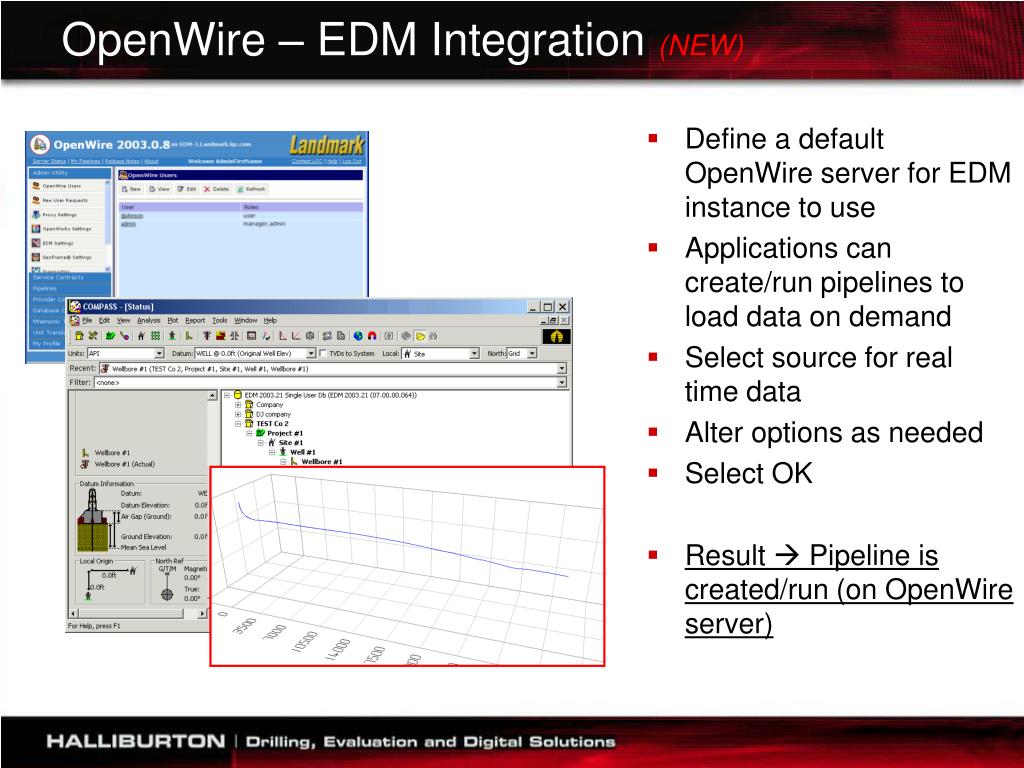Click the blue globe toolbar icon in COMPASS

click(358, 336)
